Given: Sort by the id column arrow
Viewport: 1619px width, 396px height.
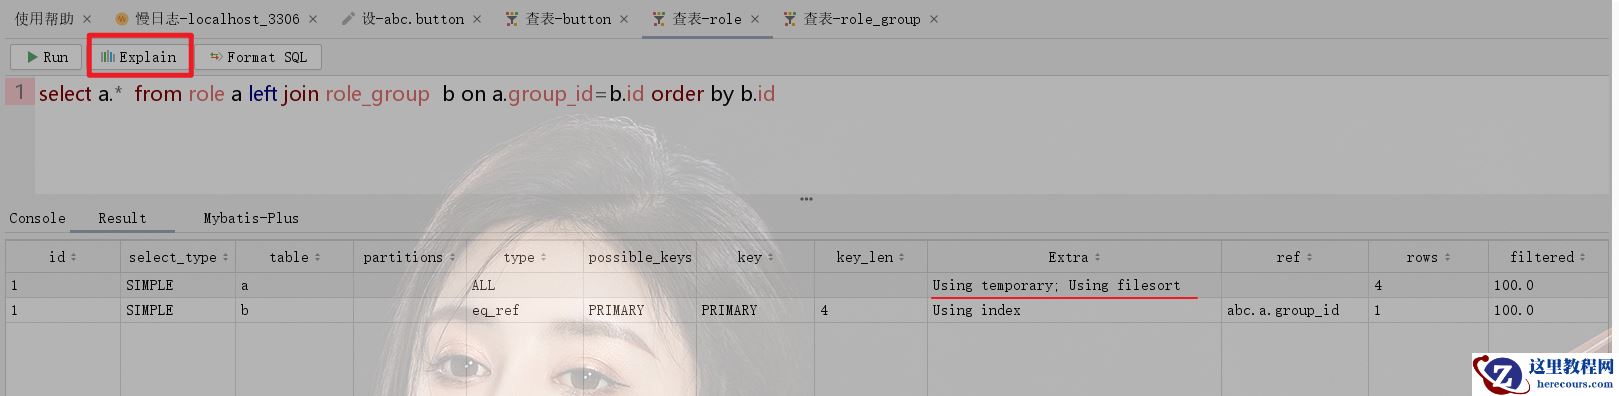Looking at the screenshot, I should tap(73, 257).
